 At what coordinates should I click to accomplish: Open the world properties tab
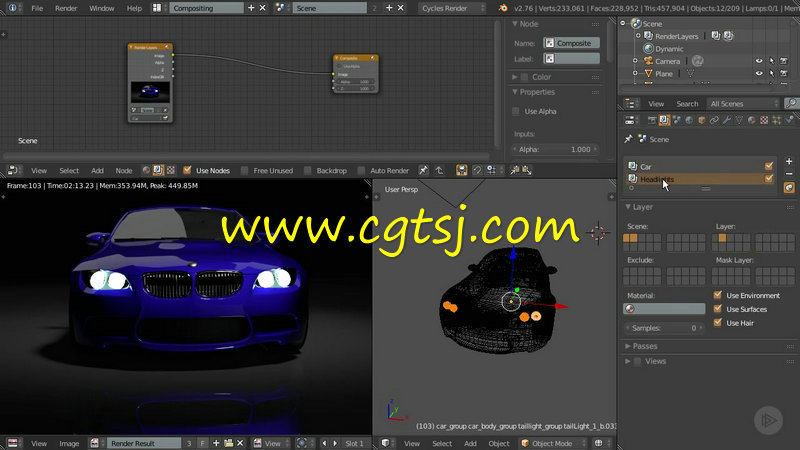(689, 120)
